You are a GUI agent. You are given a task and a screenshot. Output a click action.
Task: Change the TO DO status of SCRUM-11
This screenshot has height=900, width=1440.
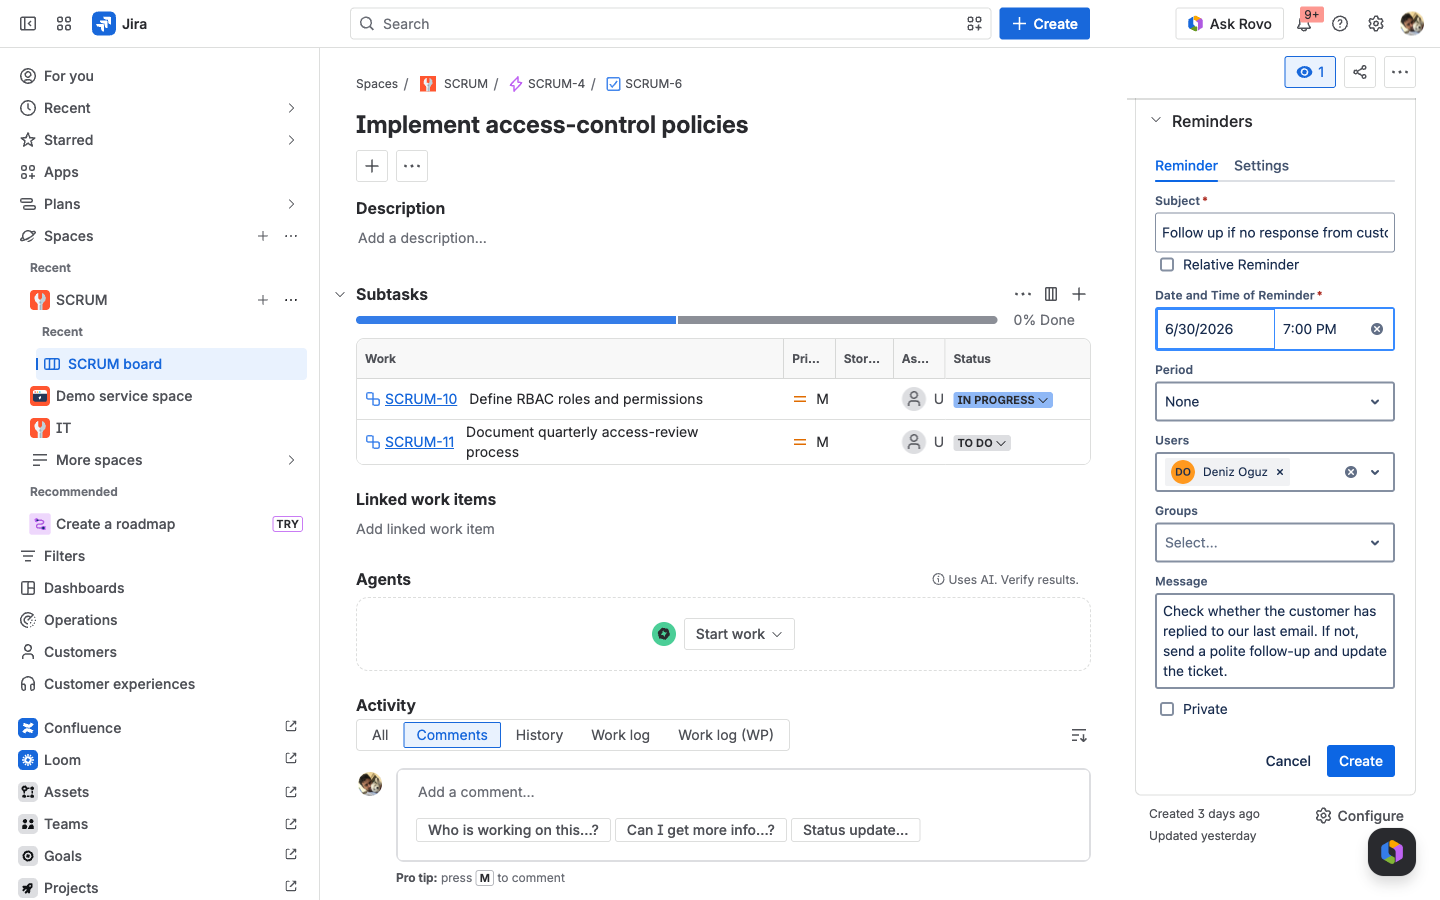click(x=982, y=443)
